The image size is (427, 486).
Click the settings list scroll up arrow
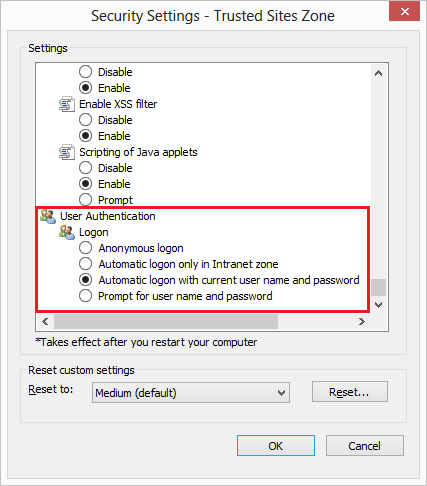point(378,73)
